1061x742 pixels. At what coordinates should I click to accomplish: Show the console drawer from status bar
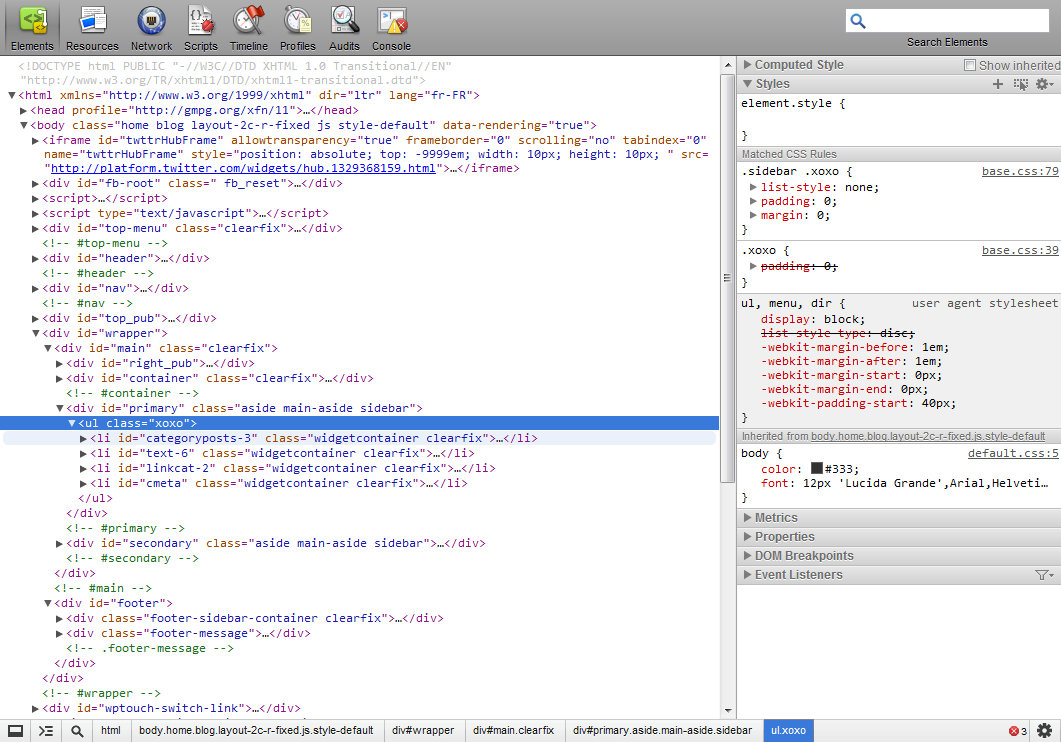coord(46,731)
